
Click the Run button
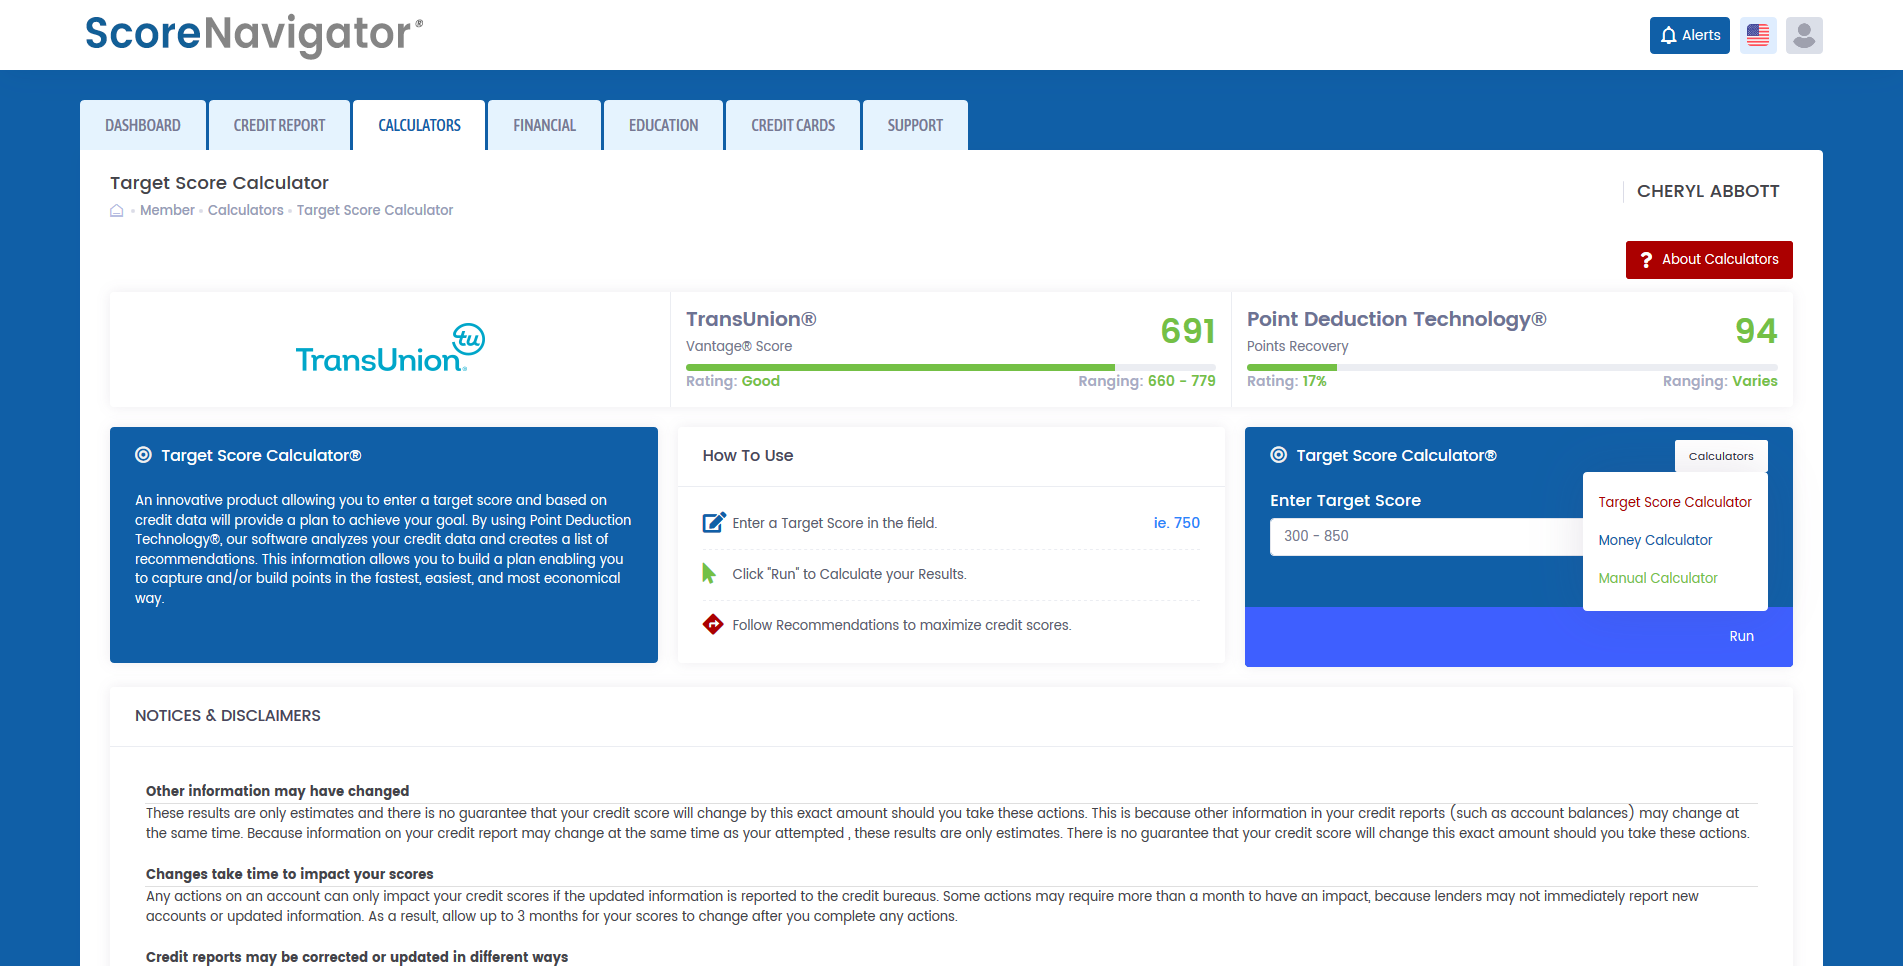click(1741, 636)
